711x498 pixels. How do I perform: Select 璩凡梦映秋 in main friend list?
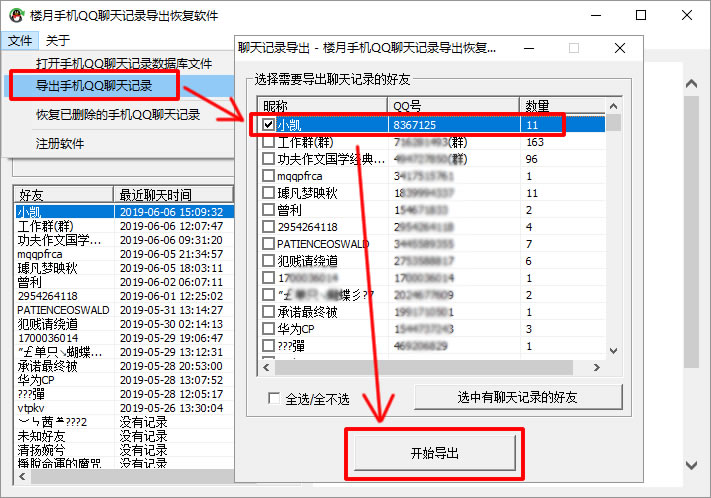pos(48,268)
